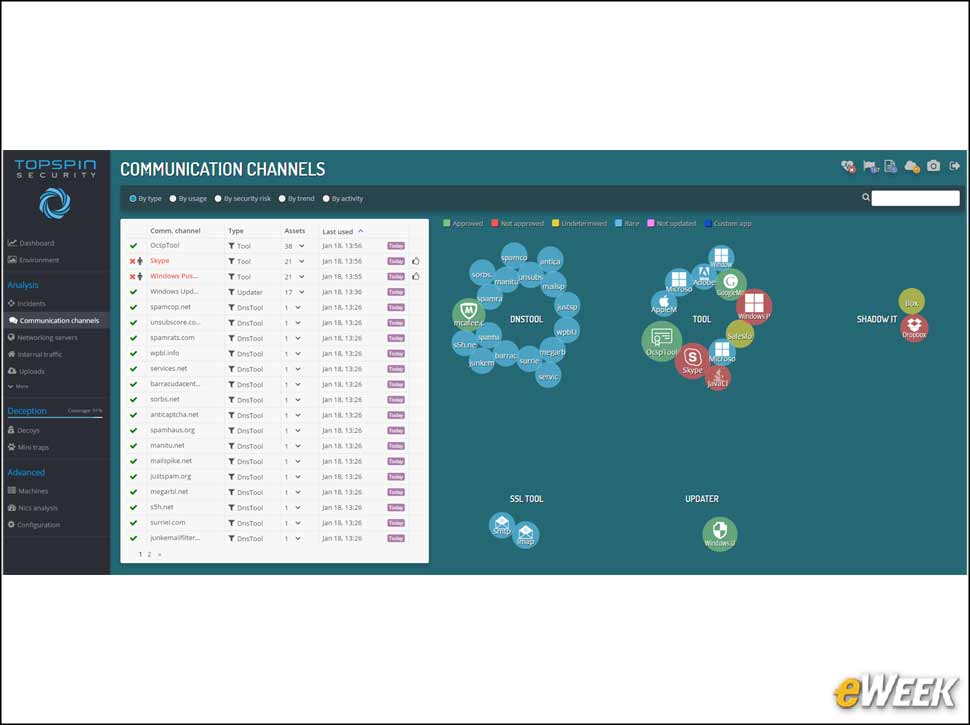970x725 pixels.
Task: Open Nics analysis under Advanced
Action: [33, 508]
